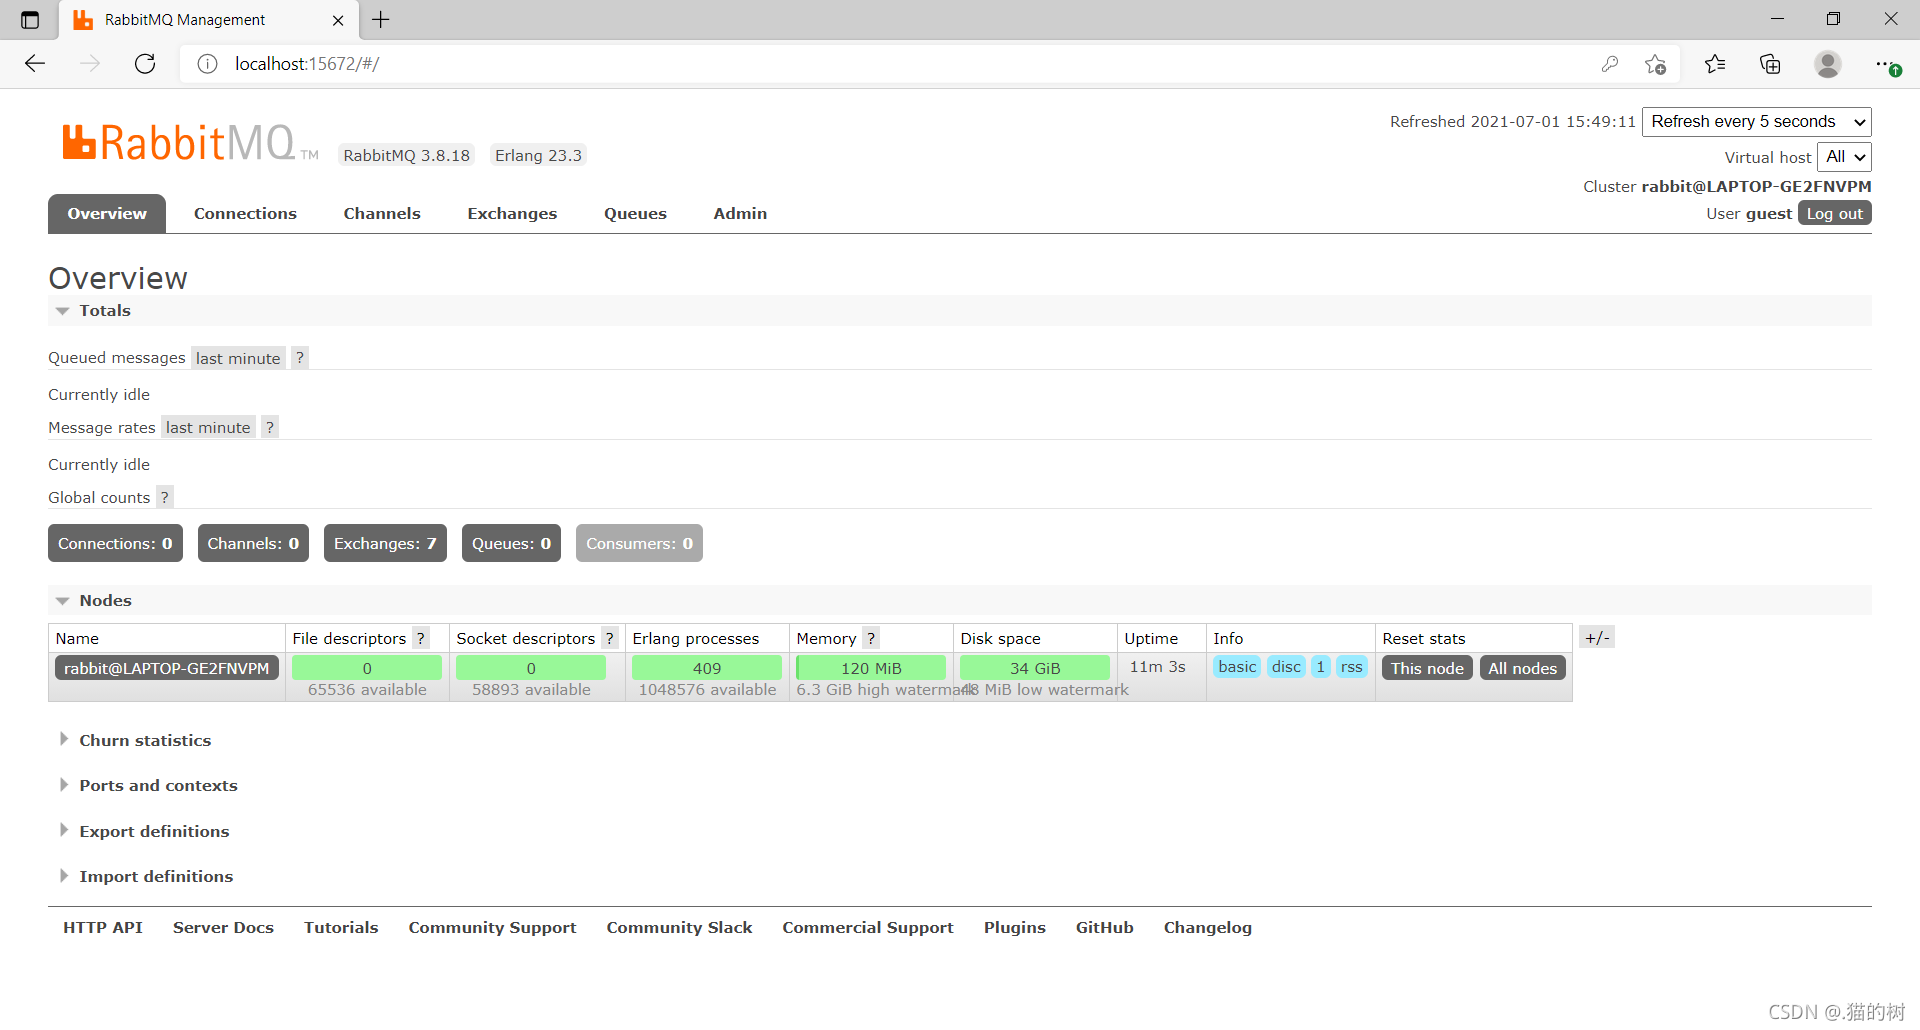The height and width of the screenshot is (1030, 1920).
Task: Click the browser back arrow
Action: [x=35, y=64]
